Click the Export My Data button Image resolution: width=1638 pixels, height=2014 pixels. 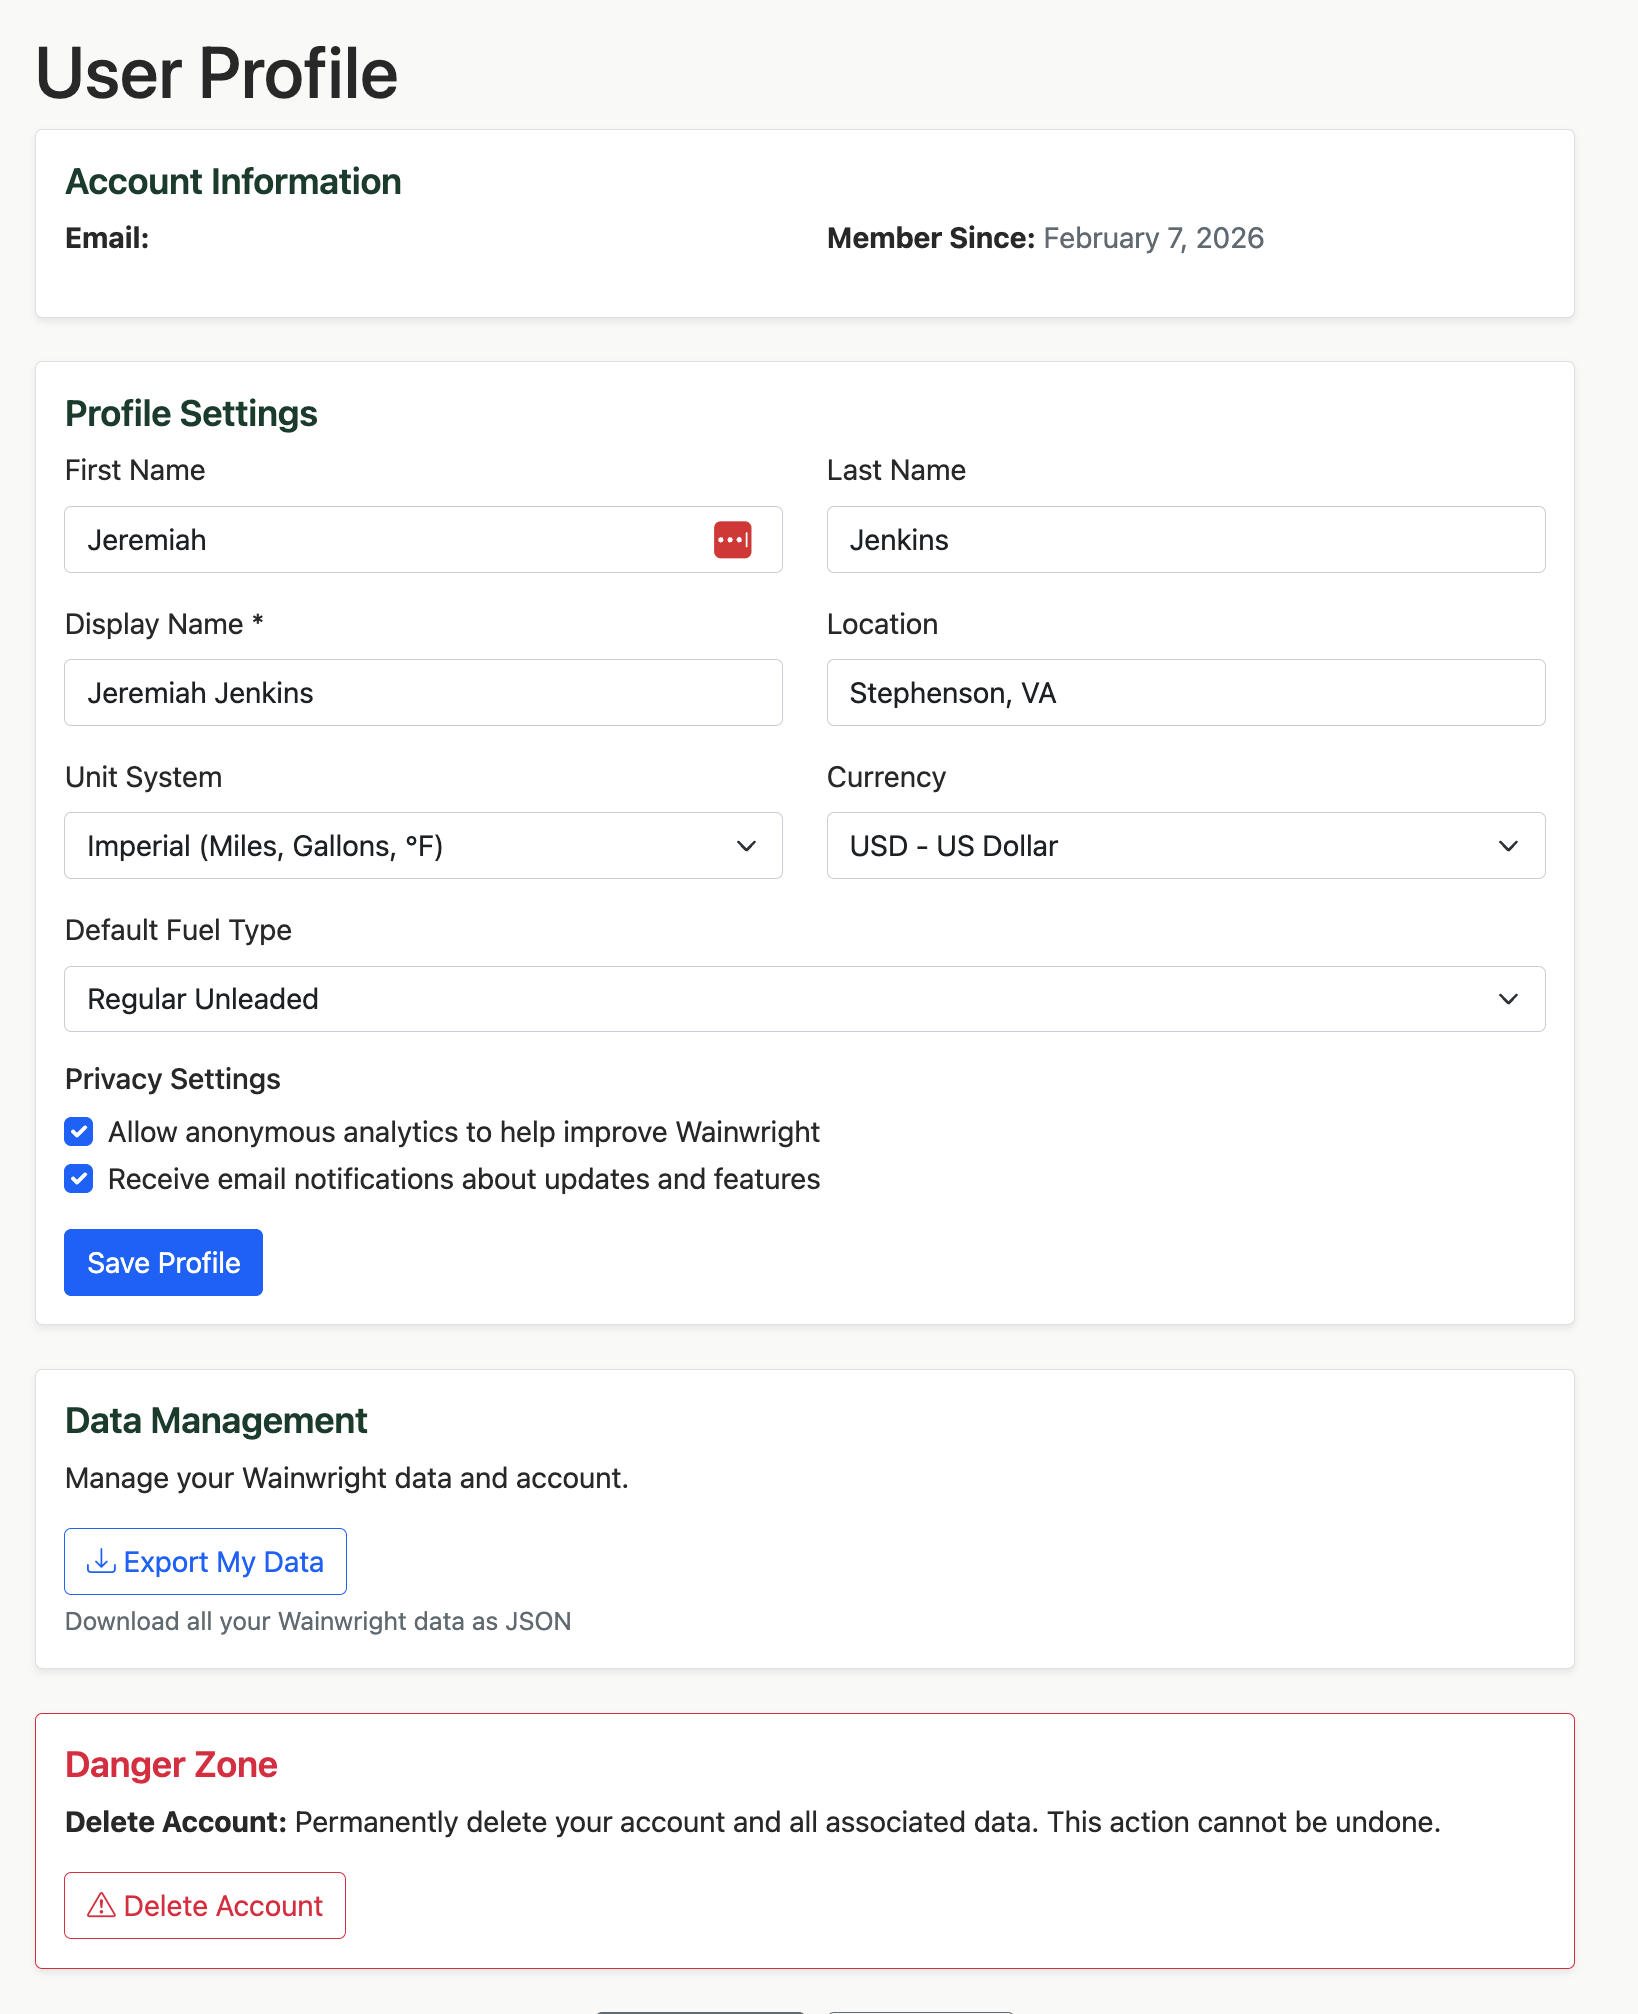(x=205, y=1560)
